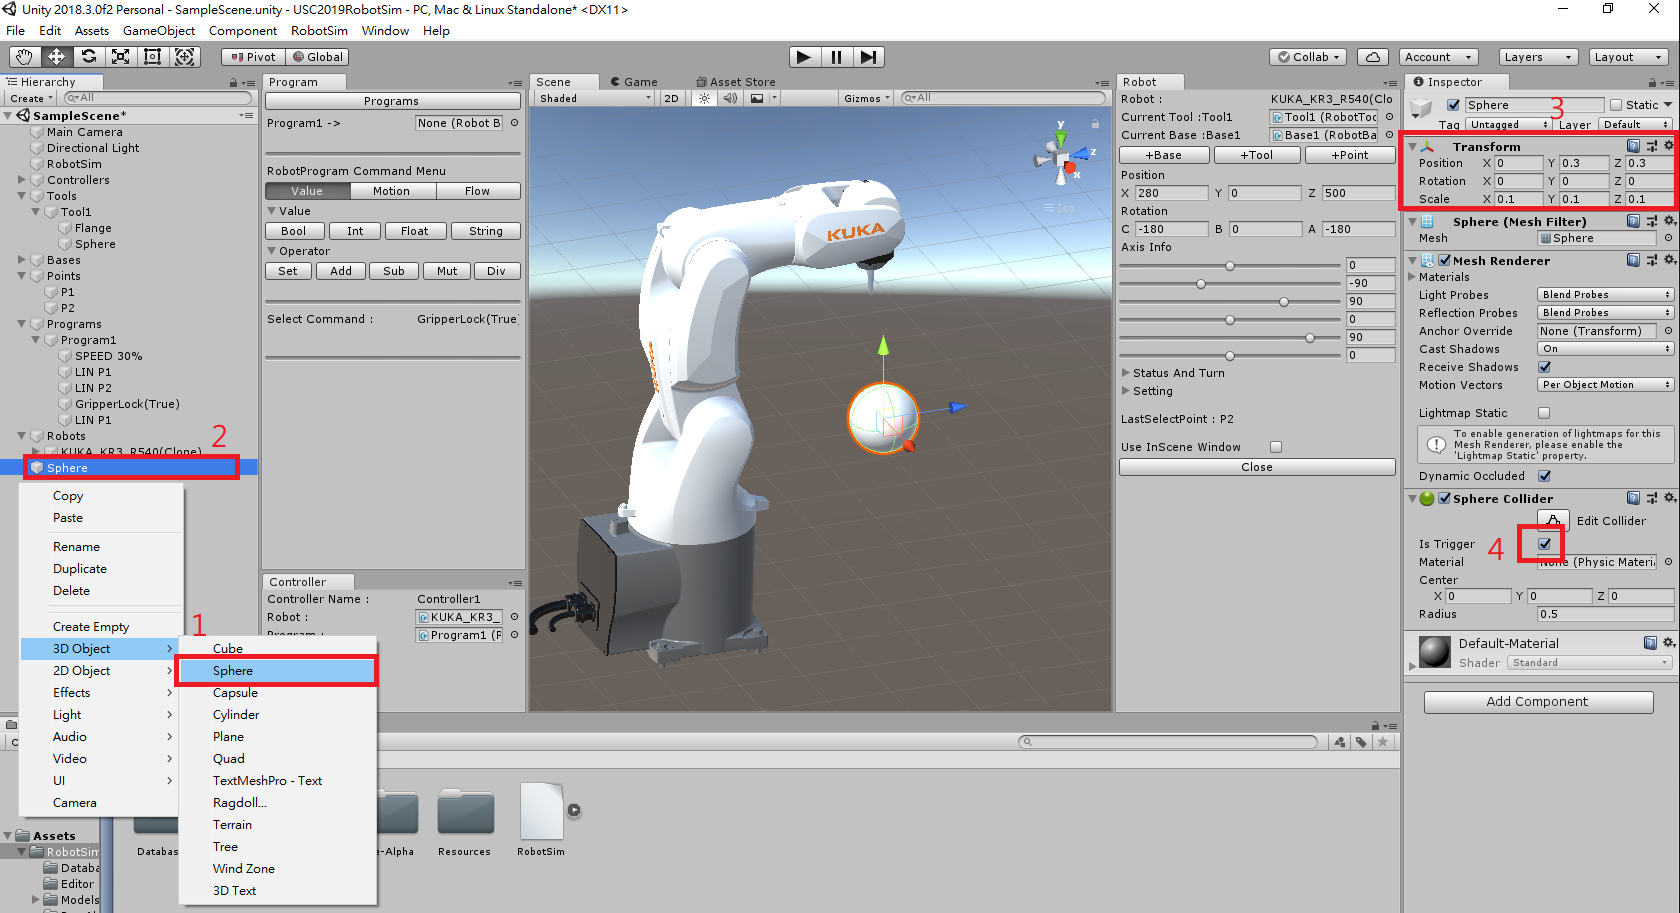Open Mesh Sphere object picker circle
This screenshot has height=913, width=1680.
[x=1668, y=238]
